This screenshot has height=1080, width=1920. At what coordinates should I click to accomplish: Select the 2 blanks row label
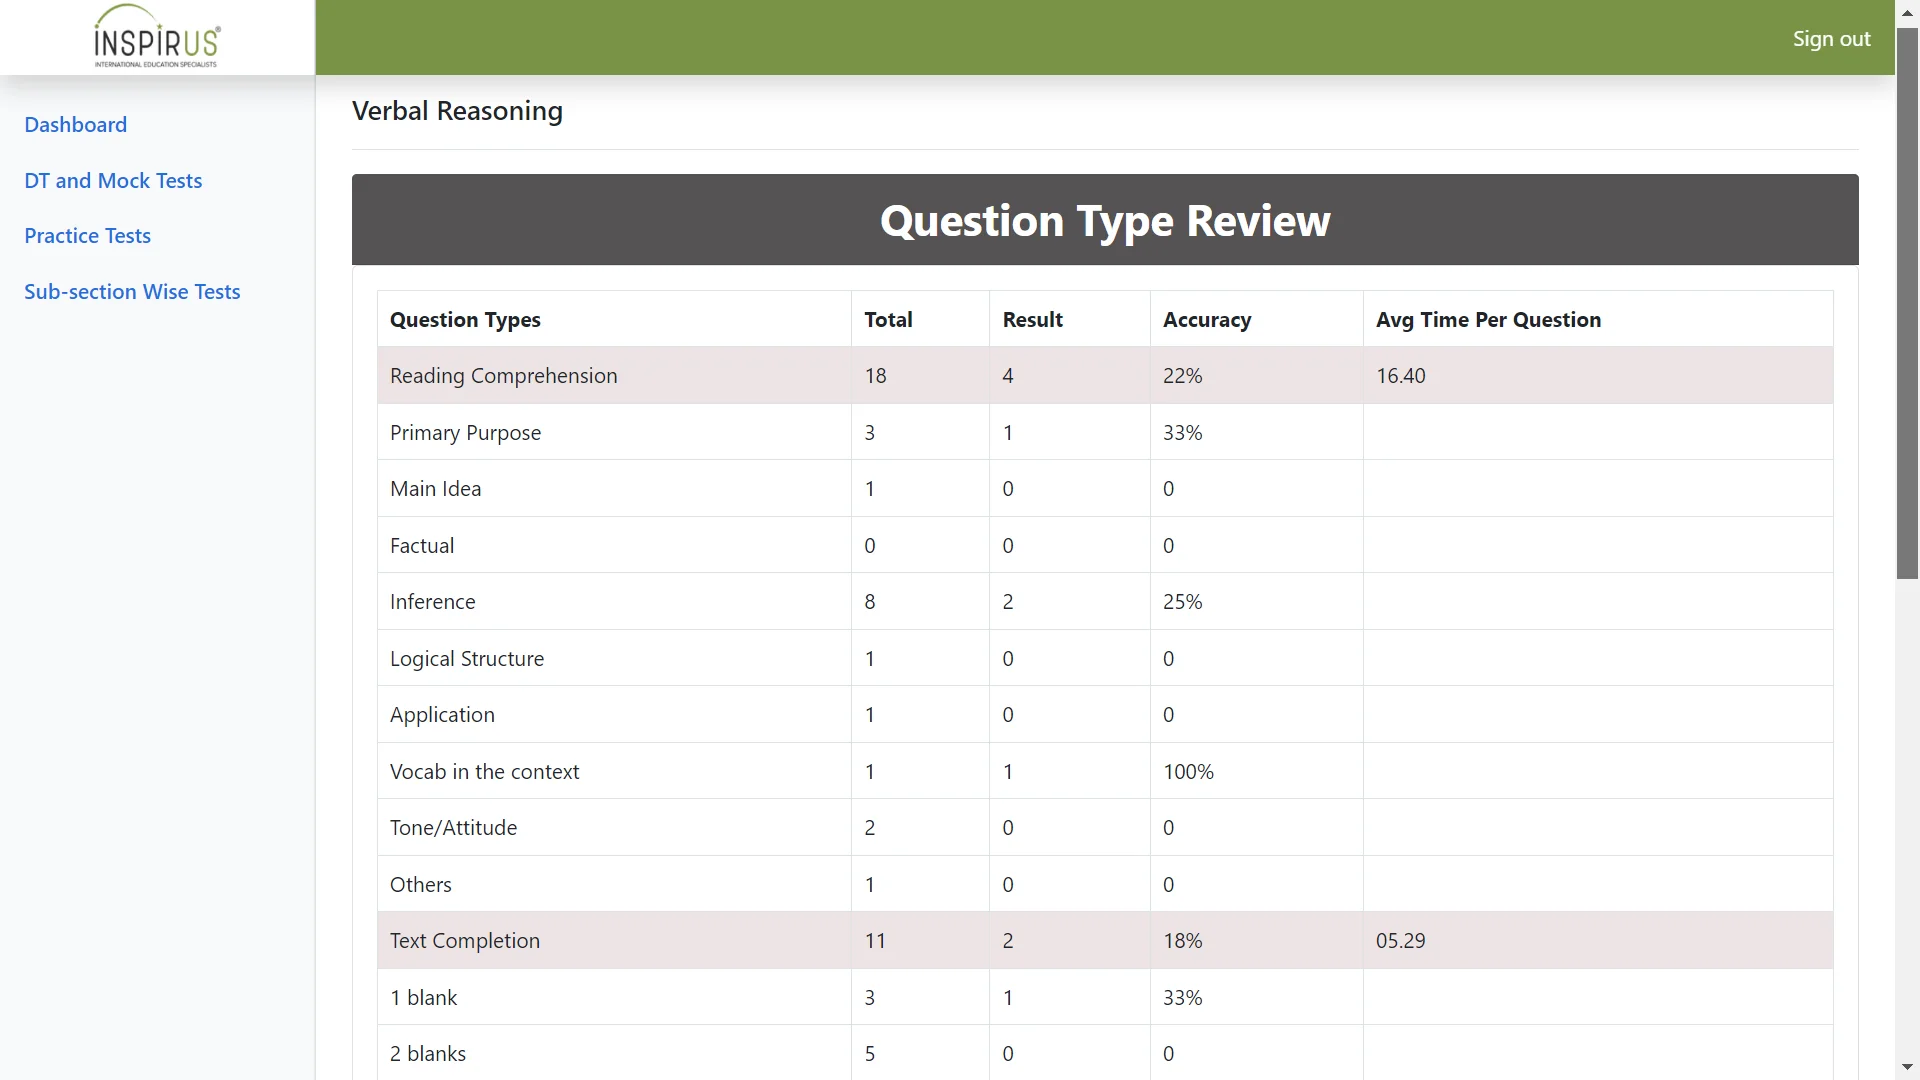tap(428, 1054)
